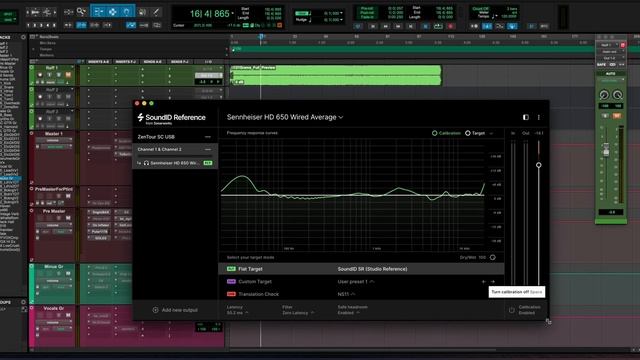Click the Add new output plus icon
The height and width of the screenshot is (360, 640).
click(x=156, y=310)
